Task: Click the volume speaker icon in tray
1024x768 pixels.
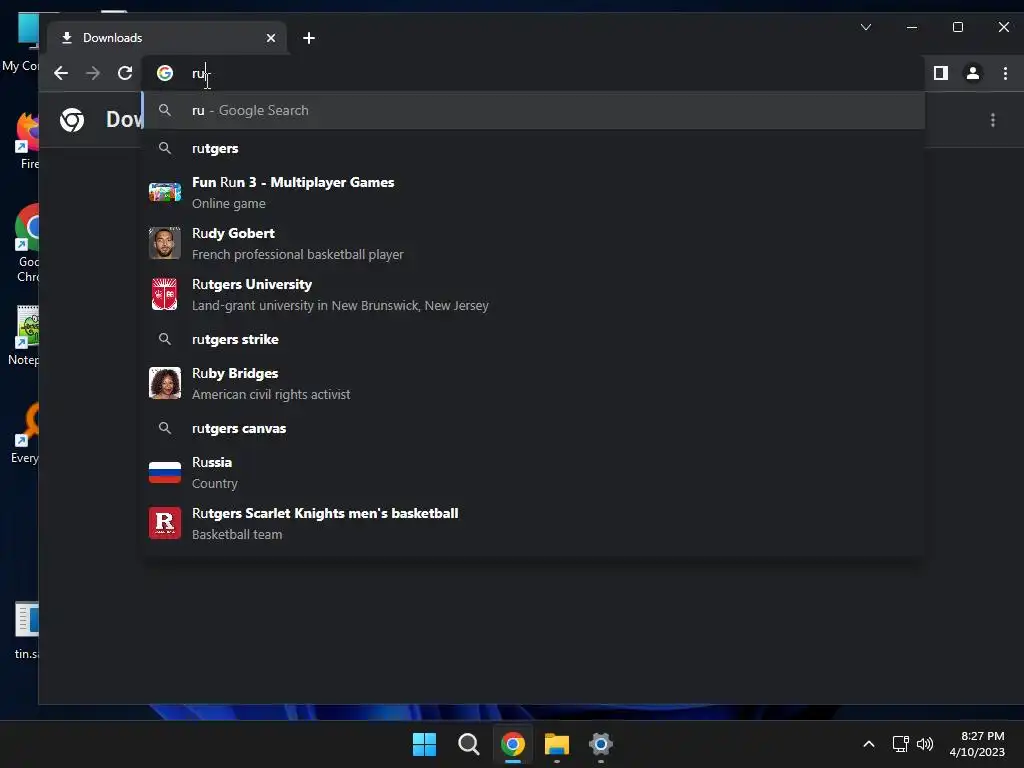Action: pos(925,744)
